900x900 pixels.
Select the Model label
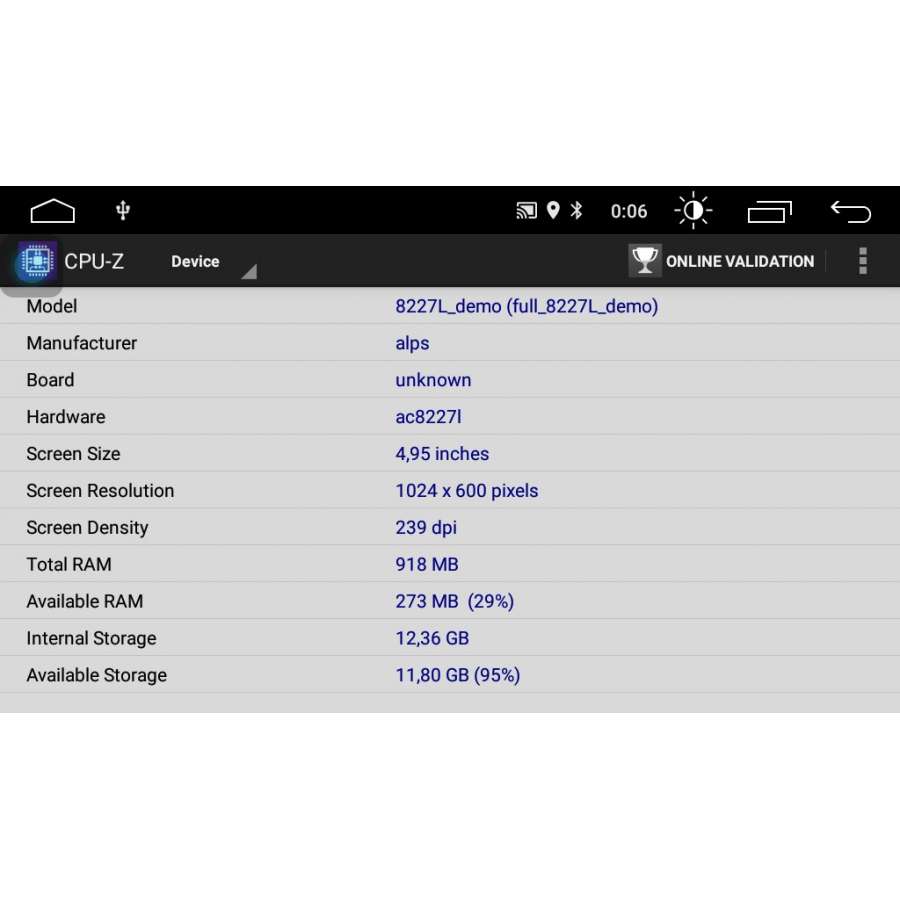tap(52, 306)
